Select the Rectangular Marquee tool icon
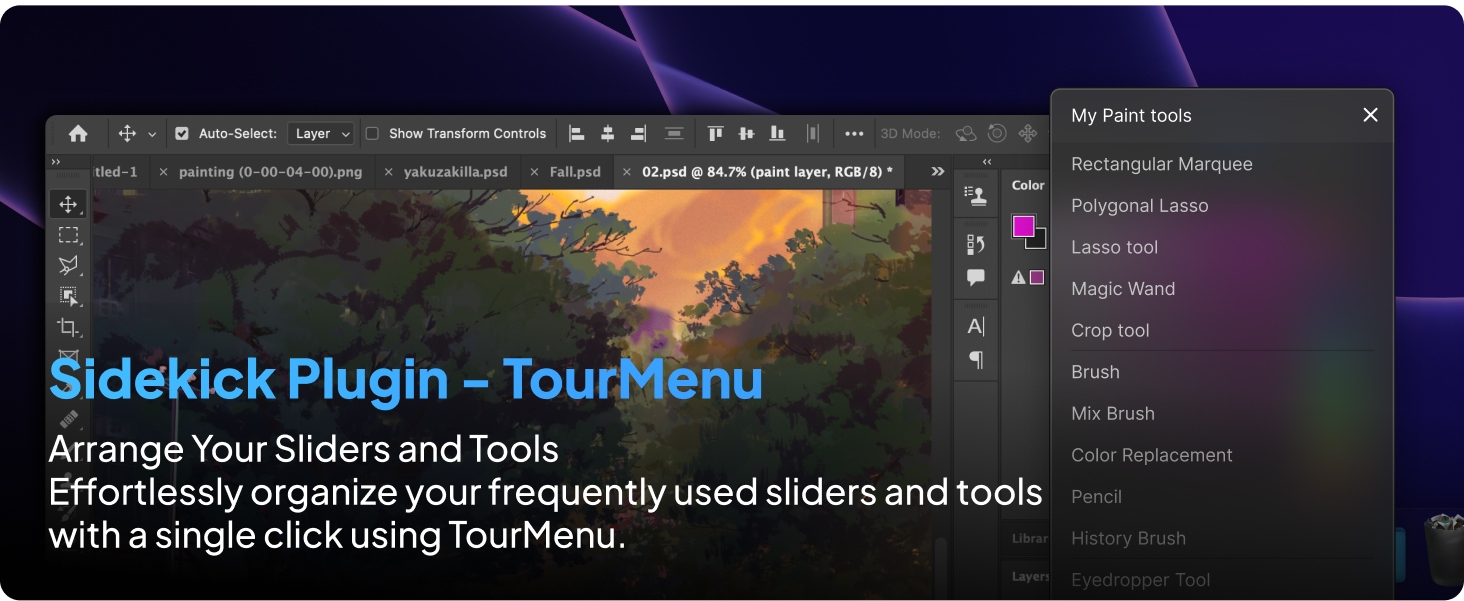The height and width of the screenshot is (601, 1464). tap(68, 236)
